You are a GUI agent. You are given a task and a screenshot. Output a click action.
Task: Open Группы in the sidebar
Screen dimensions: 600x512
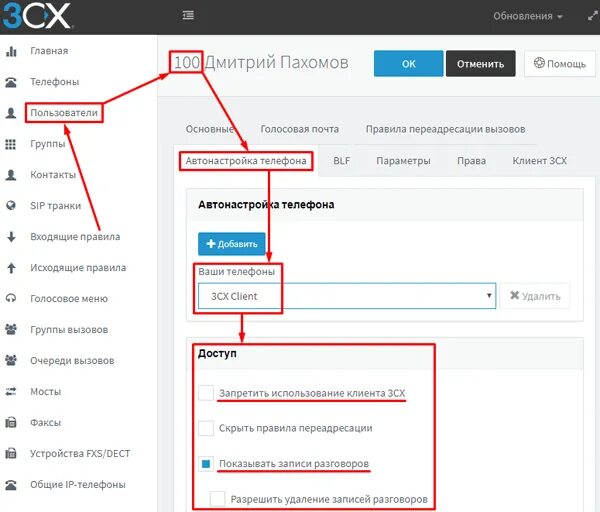[x=48, y=144]
